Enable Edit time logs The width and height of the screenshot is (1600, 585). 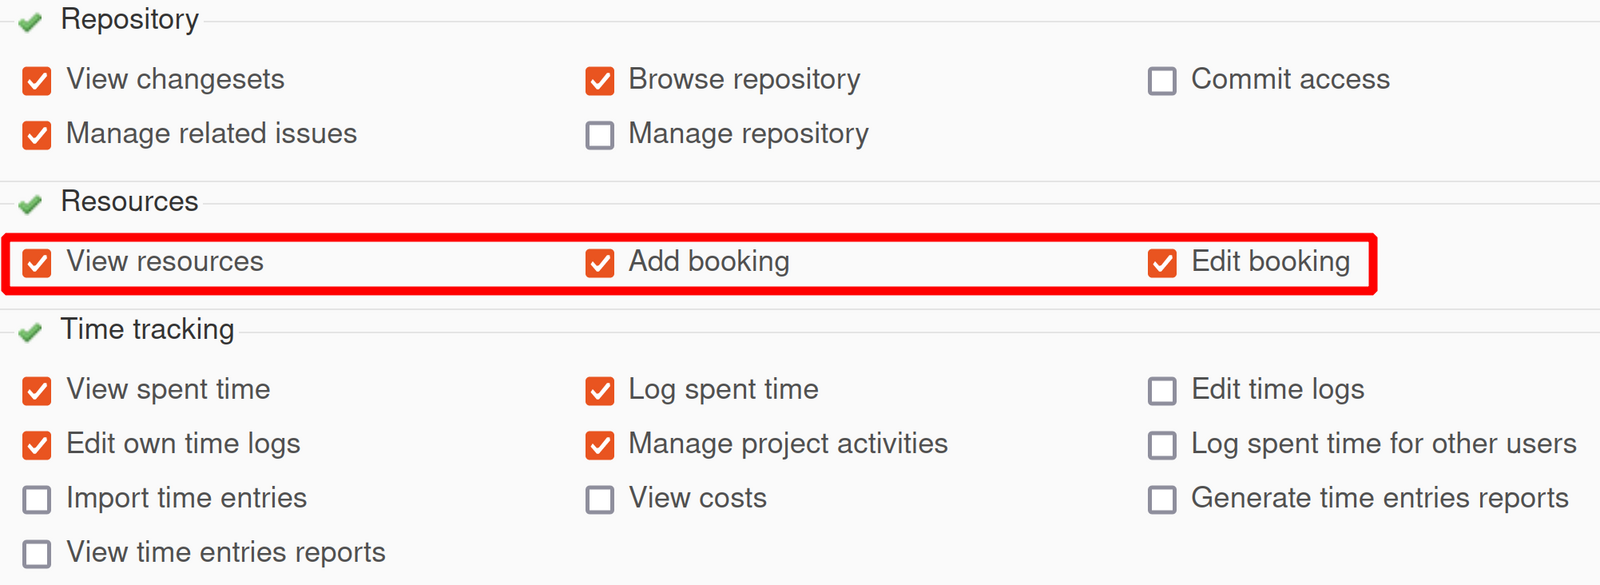tap(1162, 391)
